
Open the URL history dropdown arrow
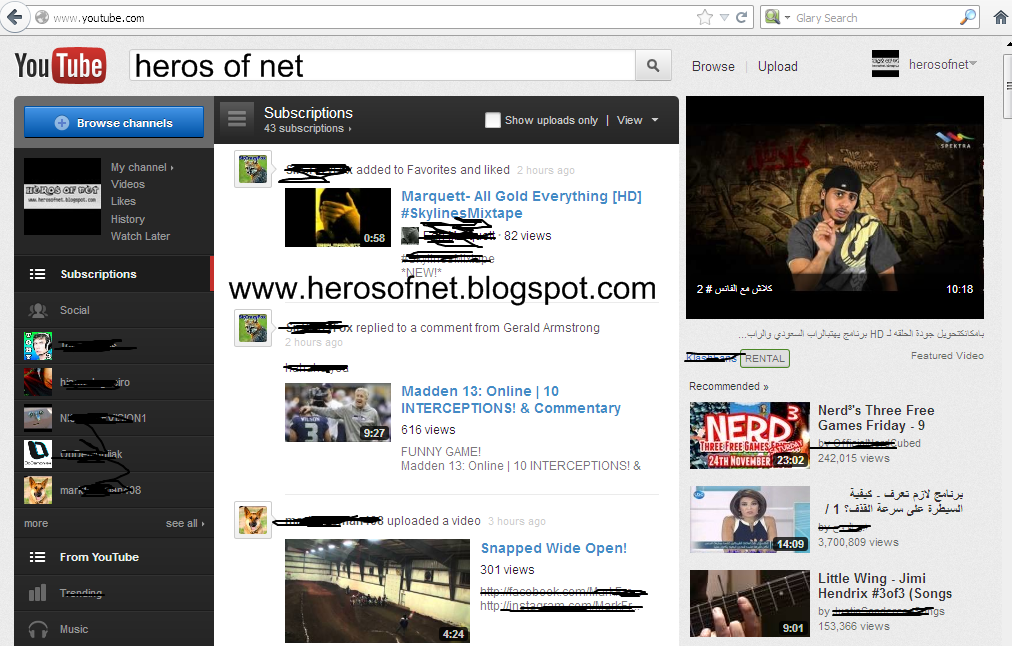(724, 17)
